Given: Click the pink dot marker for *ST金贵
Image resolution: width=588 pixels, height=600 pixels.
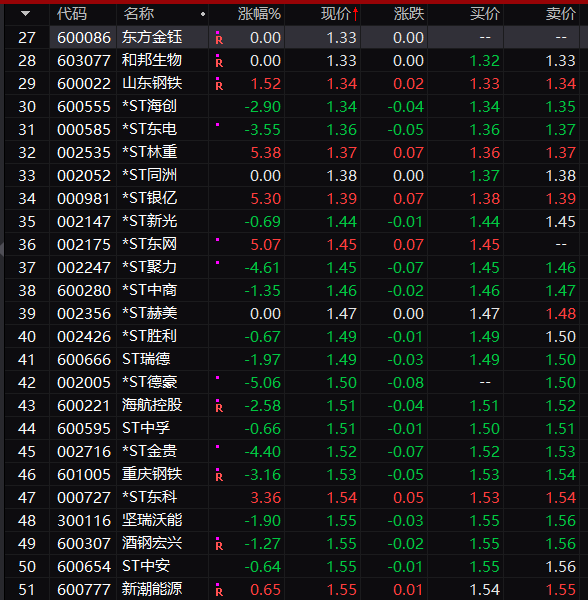Looking at the screenshot, I should (x=217, y=446).
